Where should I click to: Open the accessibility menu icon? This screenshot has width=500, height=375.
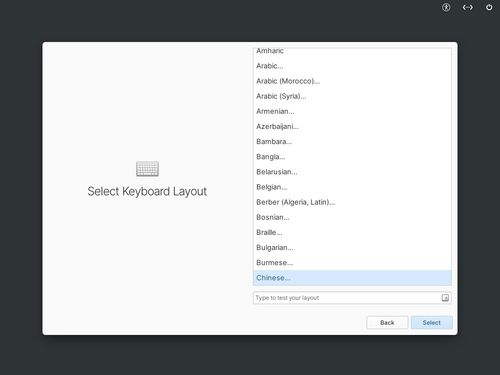tap(446, 7)
